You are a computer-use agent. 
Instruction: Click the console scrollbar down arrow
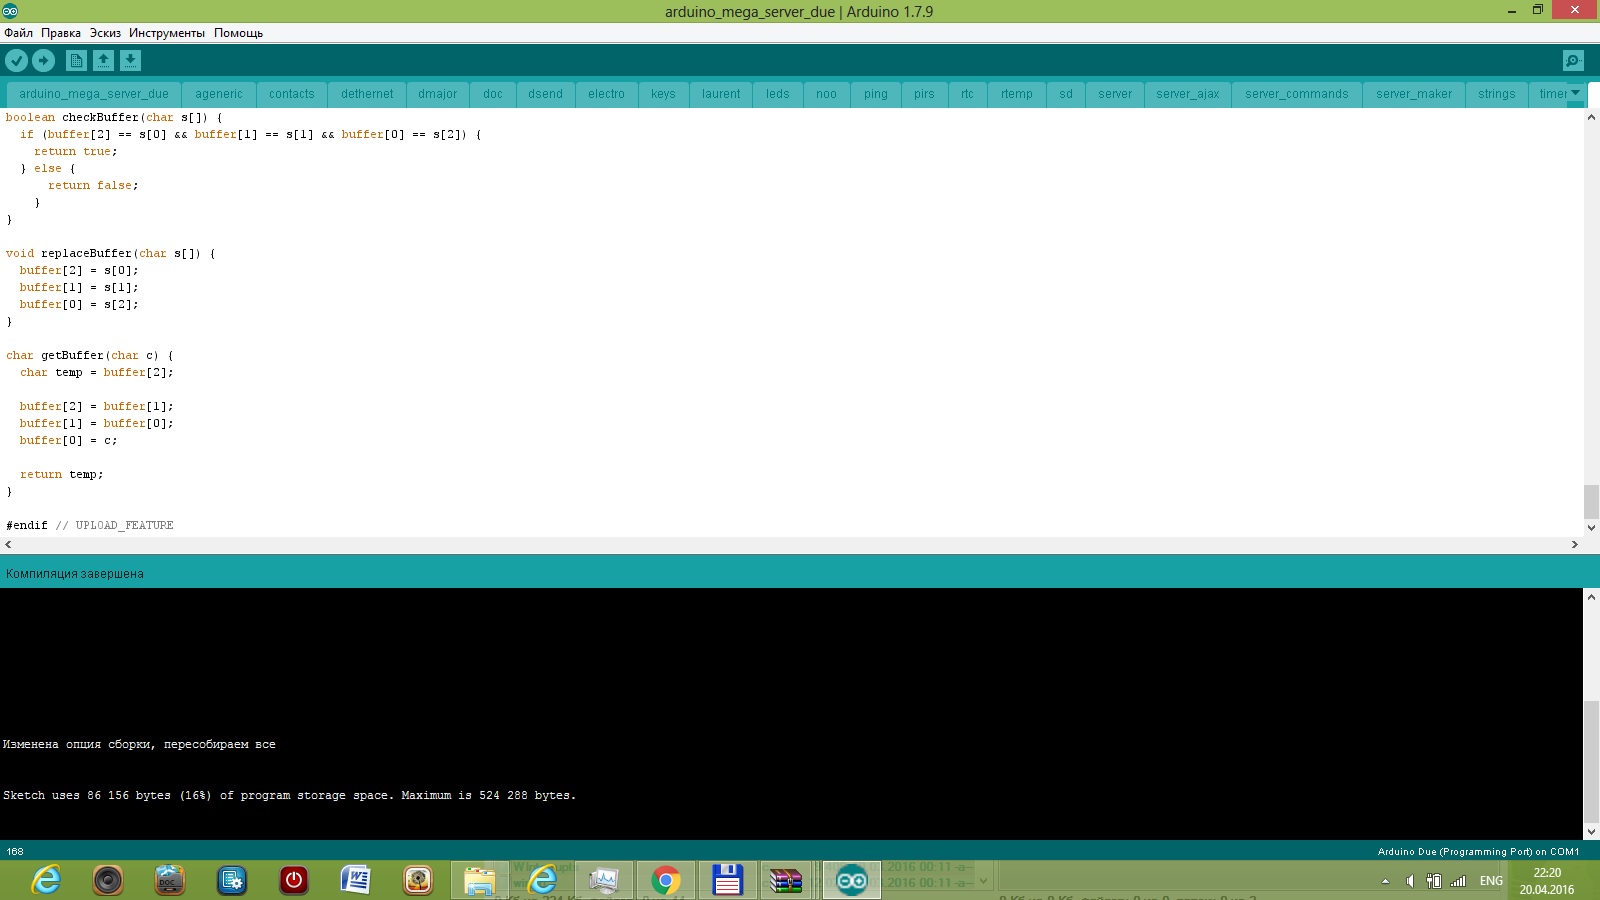click(1591, 832)
